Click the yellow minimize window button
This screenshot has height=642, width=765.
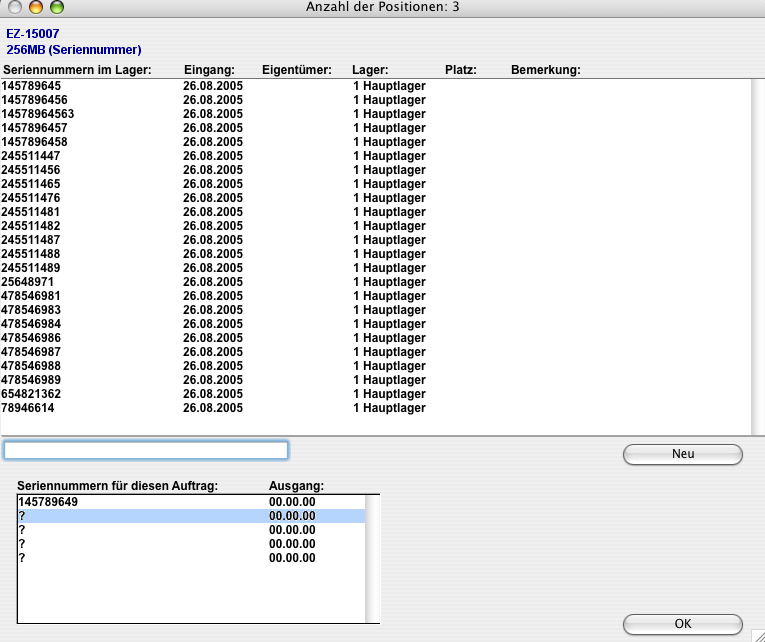[36, 7]
